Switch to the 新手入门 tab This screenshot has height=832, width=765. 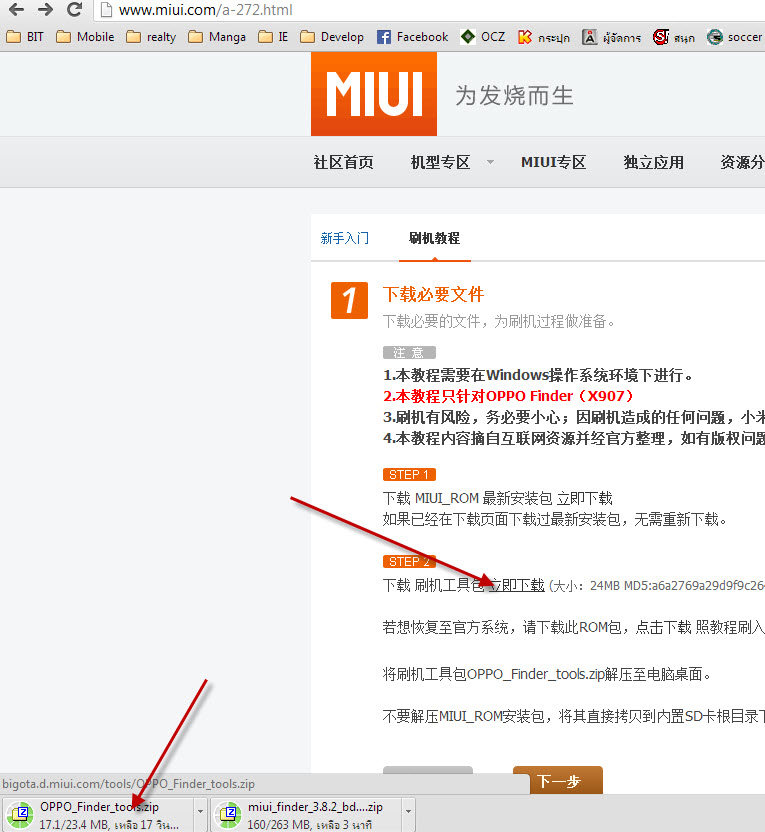[x=345, y=238]
